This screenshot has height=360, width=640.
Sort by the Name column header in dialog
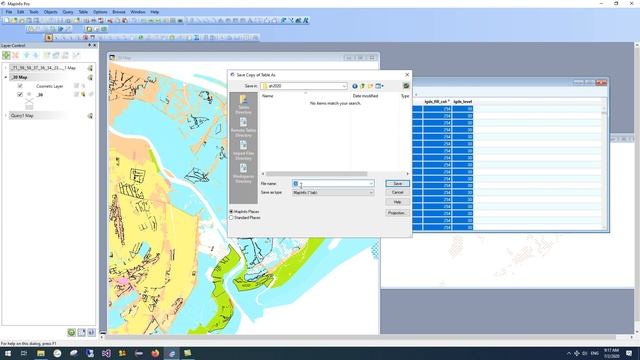coord(267,96)
